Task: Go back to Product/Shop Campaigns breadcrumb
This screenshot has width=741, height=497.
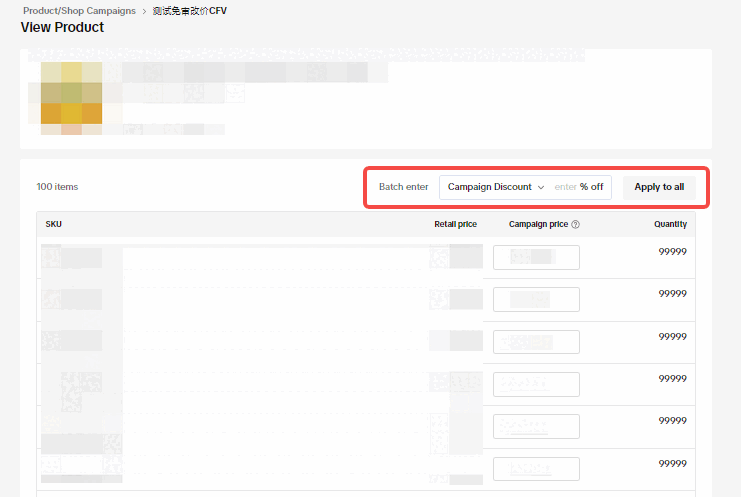Action: [x=79, y=11]
